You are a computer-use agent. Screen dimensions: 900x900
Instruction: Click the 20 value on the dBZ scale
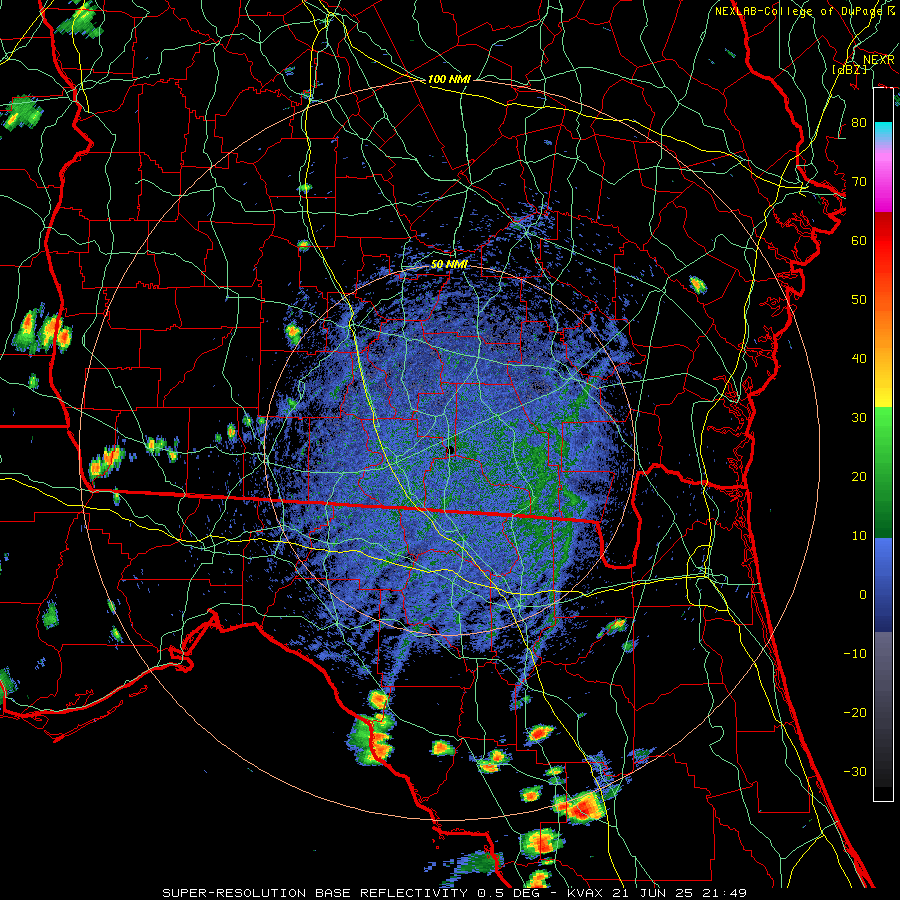point(859,477)
